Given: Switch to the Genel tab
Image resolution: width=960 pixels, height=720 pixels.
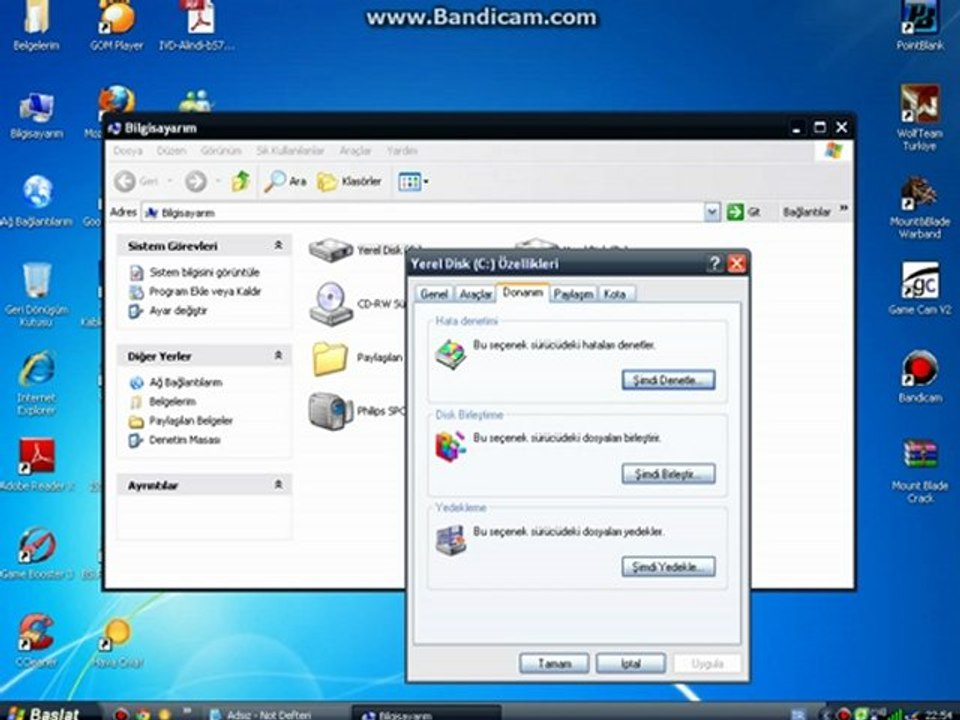Looking at the screenshot, I should click(x=435, y=294).
